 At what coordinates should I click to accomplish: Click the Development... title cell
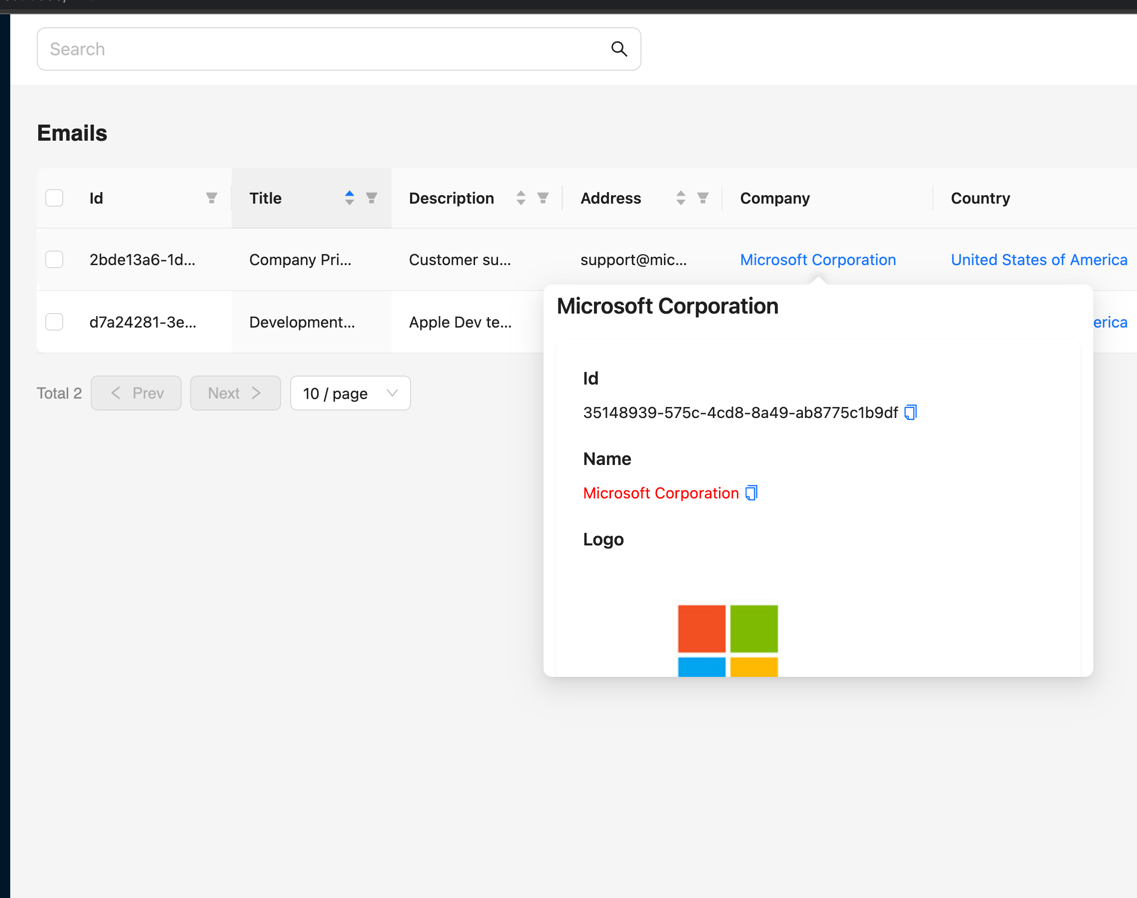[302, 322]
